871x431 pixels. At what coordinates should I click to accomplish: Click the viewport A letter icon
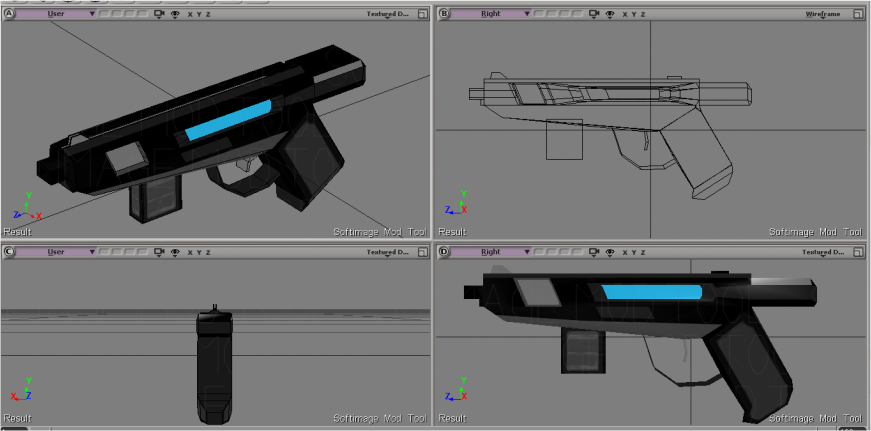(9, 13)
